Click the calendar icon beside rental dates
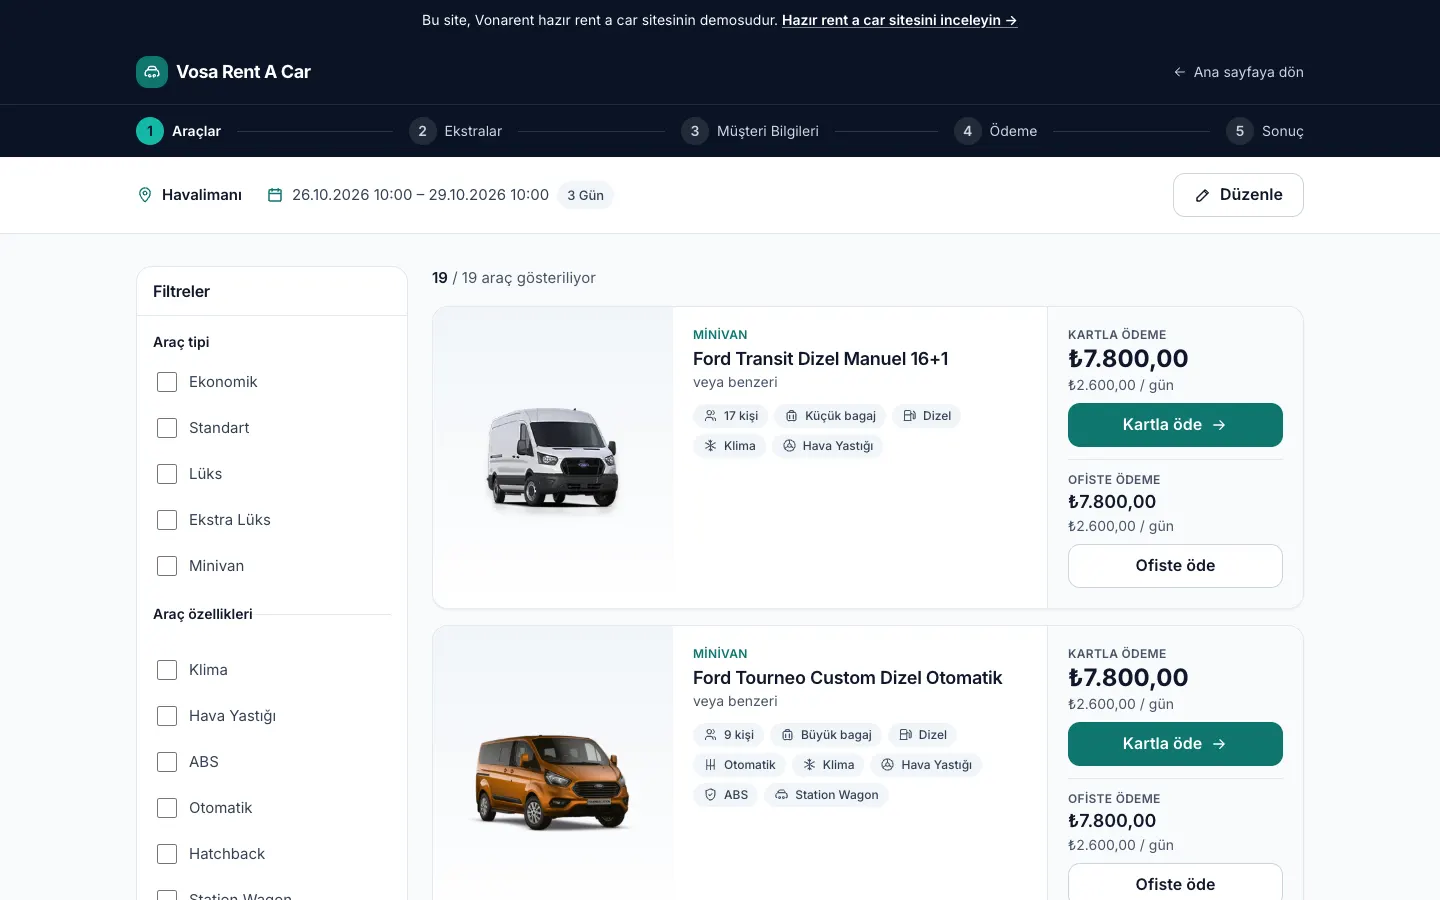This screenshot has height=900, width=1440. pos(275,195)
